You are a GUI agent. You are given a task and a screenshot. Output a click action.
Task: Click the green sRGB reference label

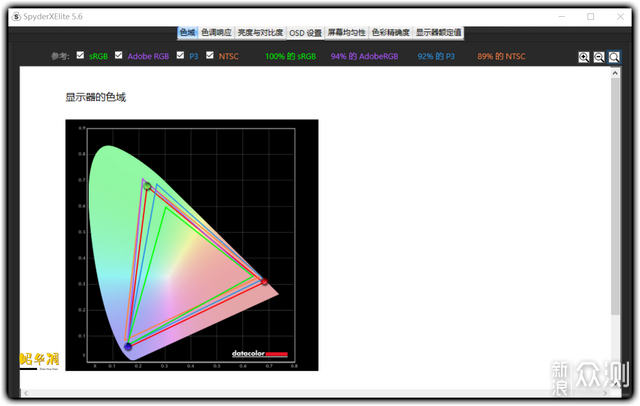(98, 56)
